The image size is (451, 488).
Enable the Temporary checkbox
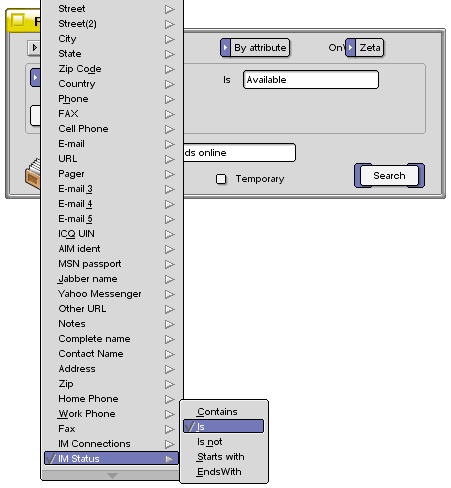(x=221, y=179)
